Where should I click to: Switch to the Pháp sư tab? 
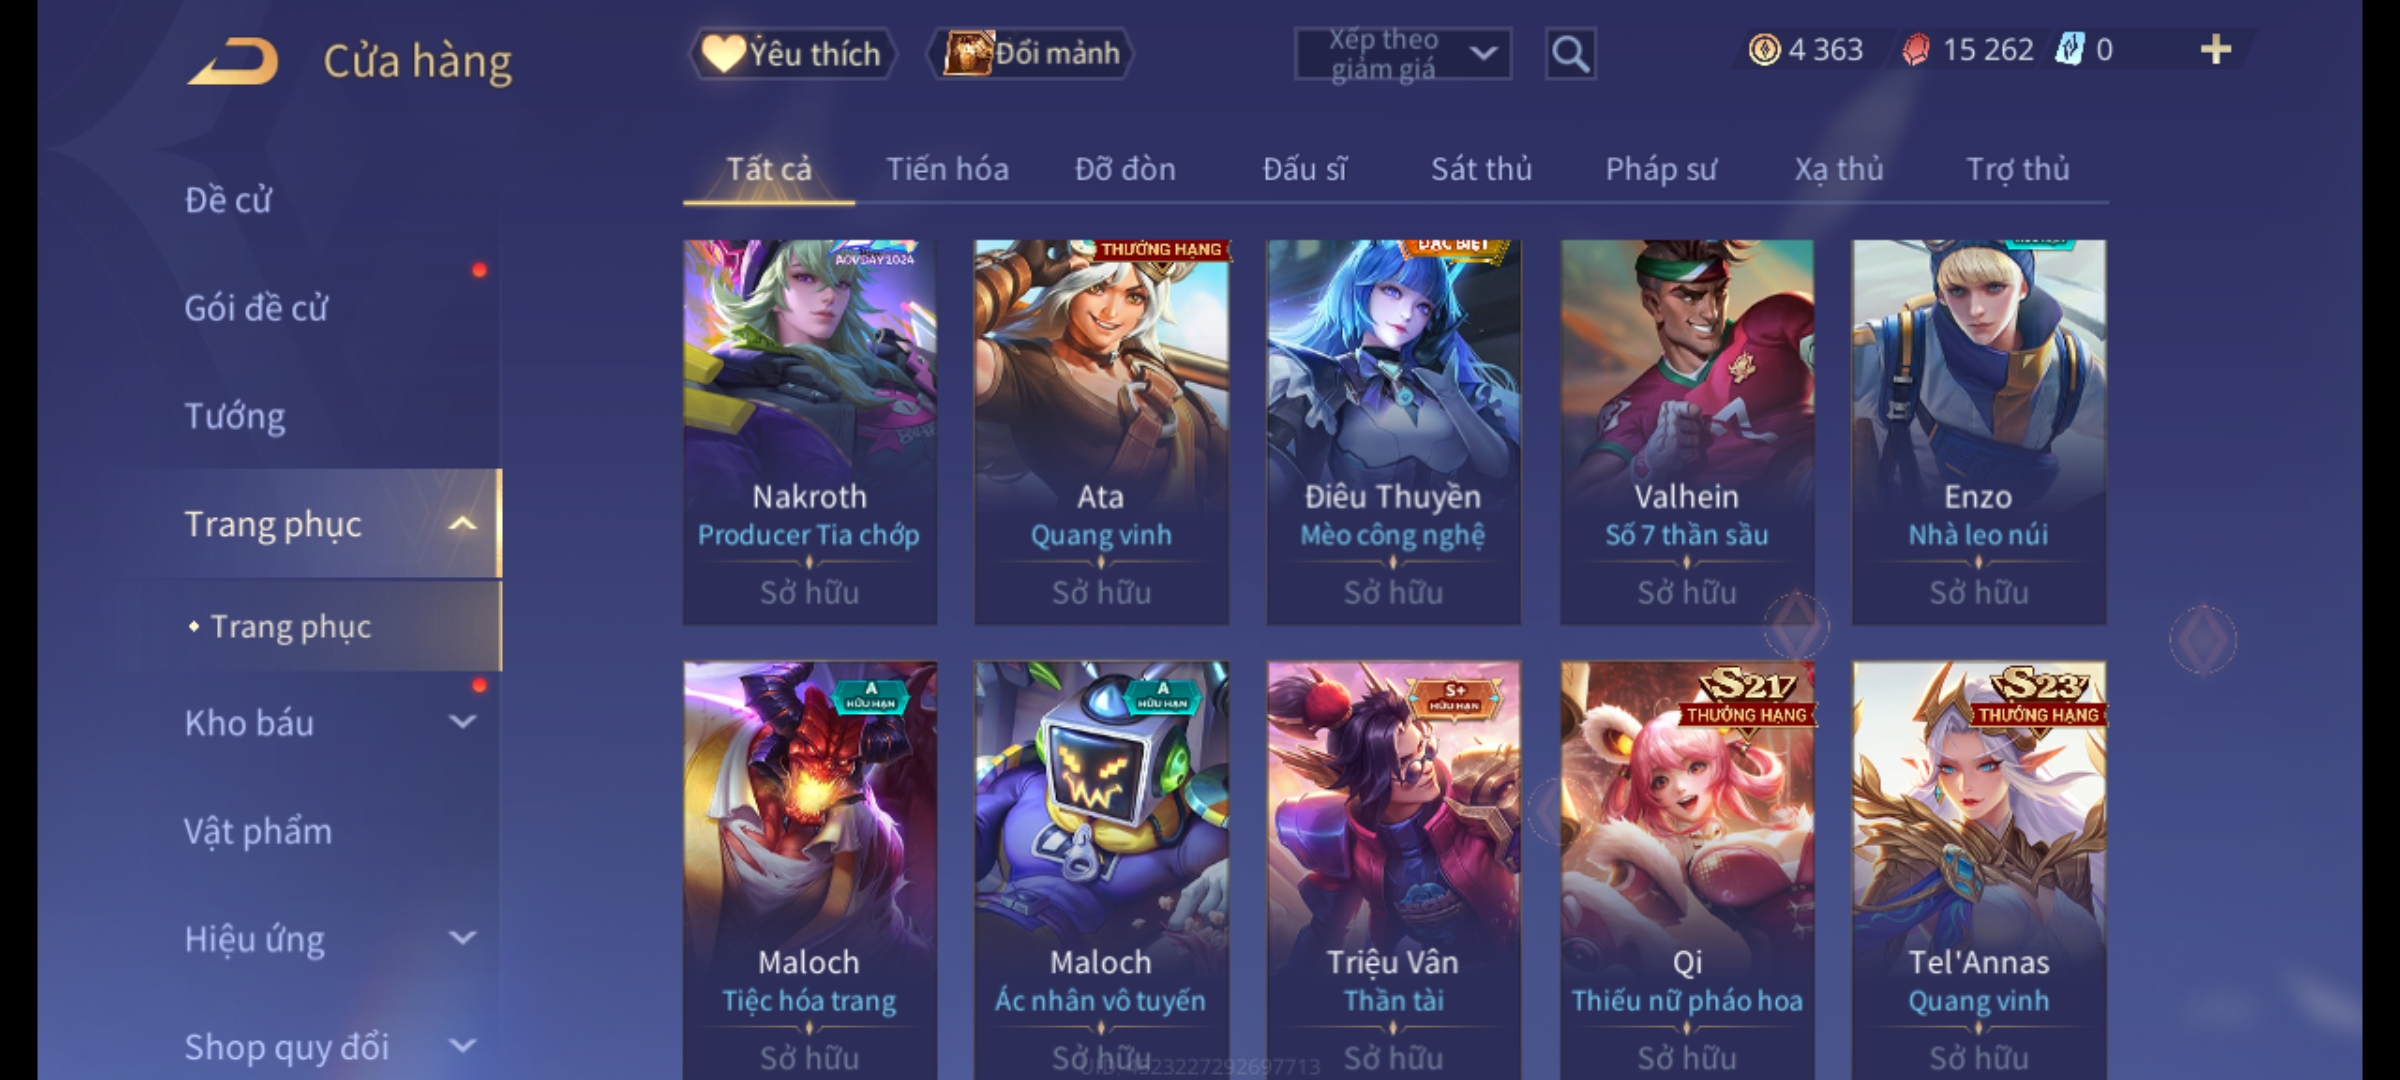(x=1661, y=169)
